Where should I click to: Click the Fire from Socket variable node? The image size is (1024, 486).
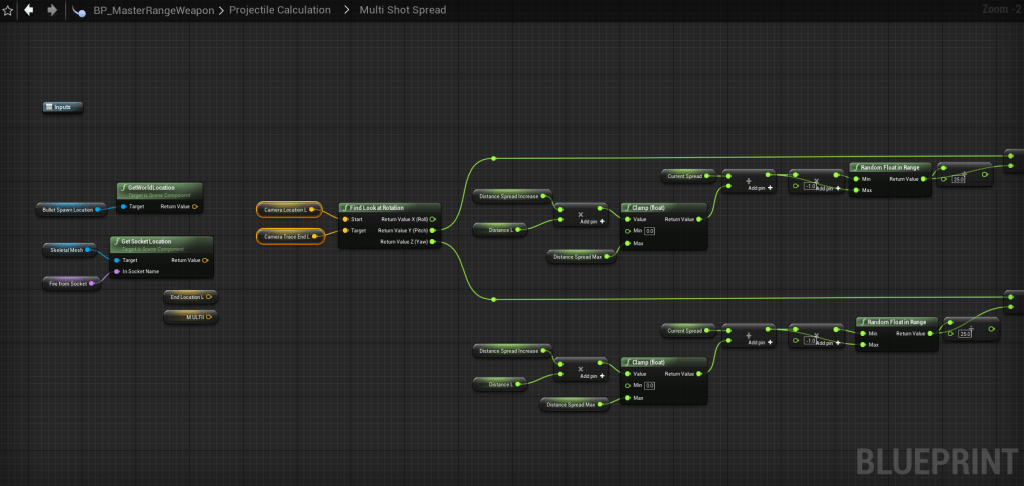tap(69, 284)
